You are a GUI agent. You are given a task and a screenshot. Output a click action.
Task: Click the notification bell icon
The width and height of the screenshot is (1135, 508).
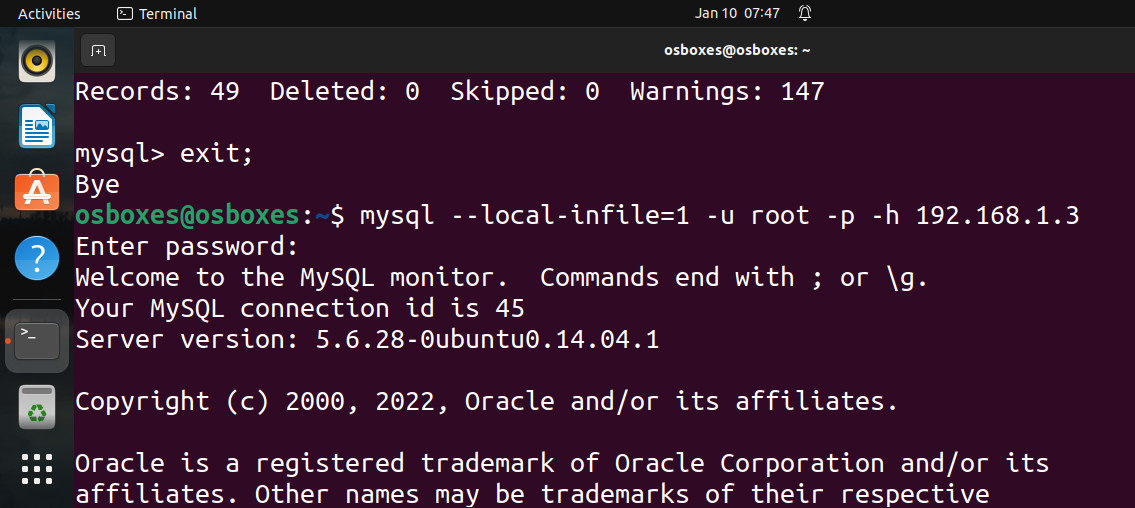[x=805, y=13]
